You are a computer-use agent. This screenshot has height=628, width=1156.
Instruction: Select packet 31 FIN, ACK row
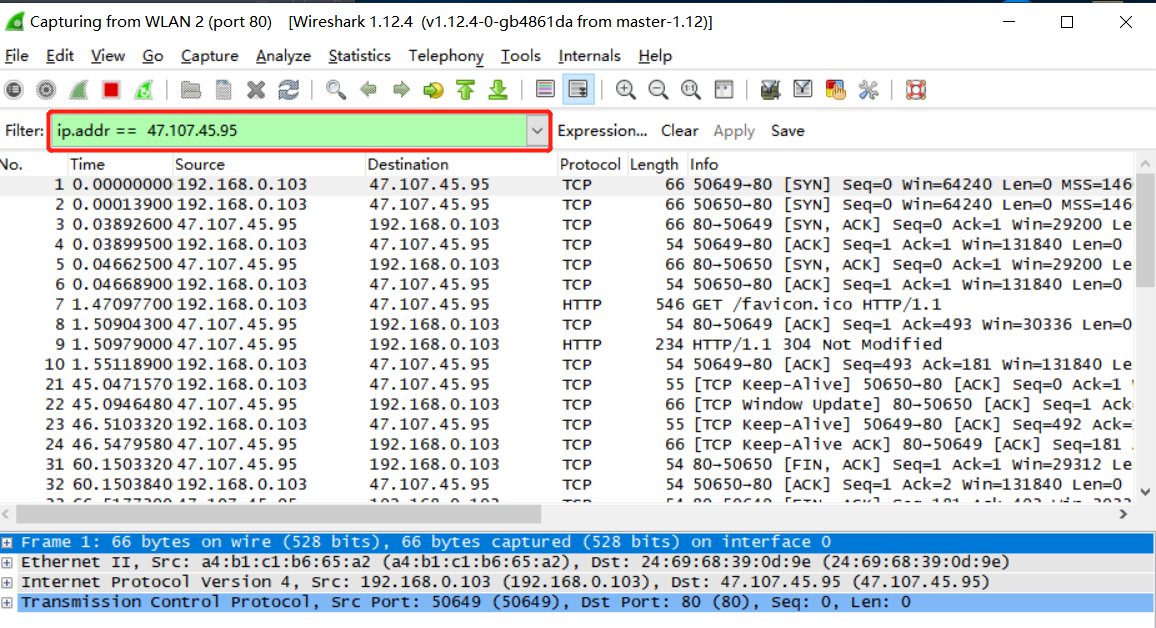click(x=566, y=464)
